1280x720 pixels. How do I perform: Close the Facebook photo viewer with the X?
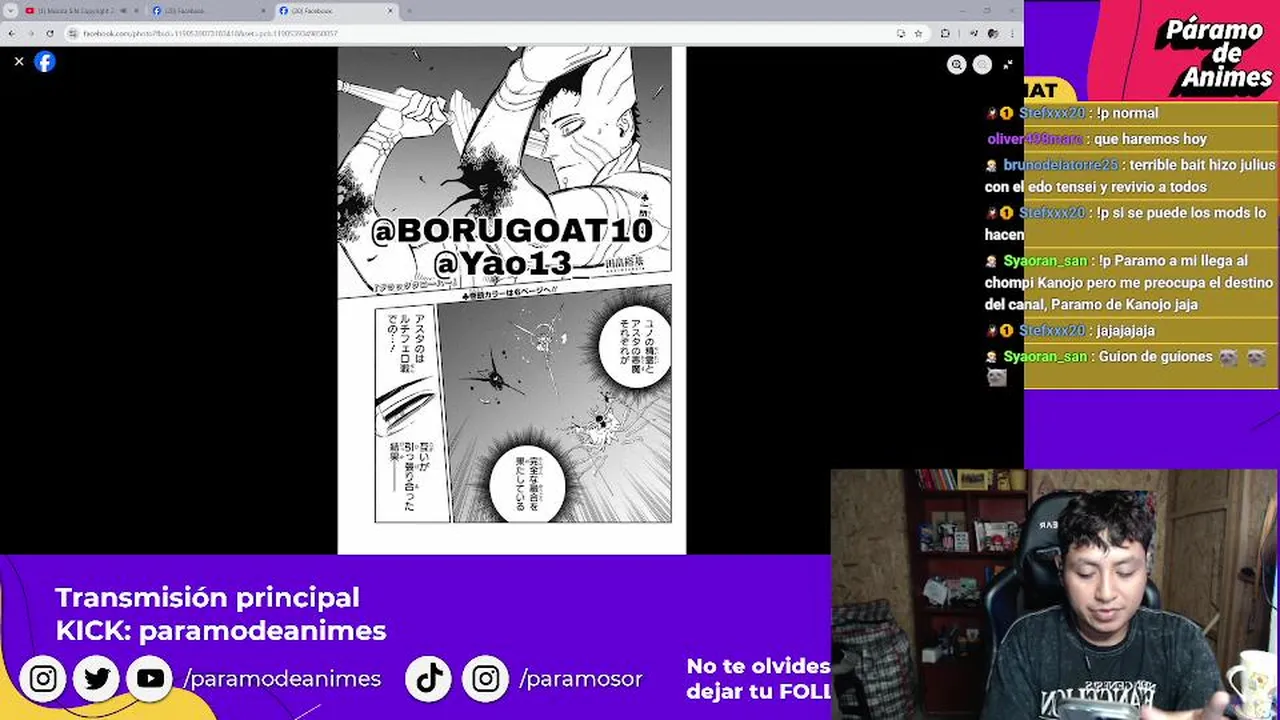click(x=18, y=62)
